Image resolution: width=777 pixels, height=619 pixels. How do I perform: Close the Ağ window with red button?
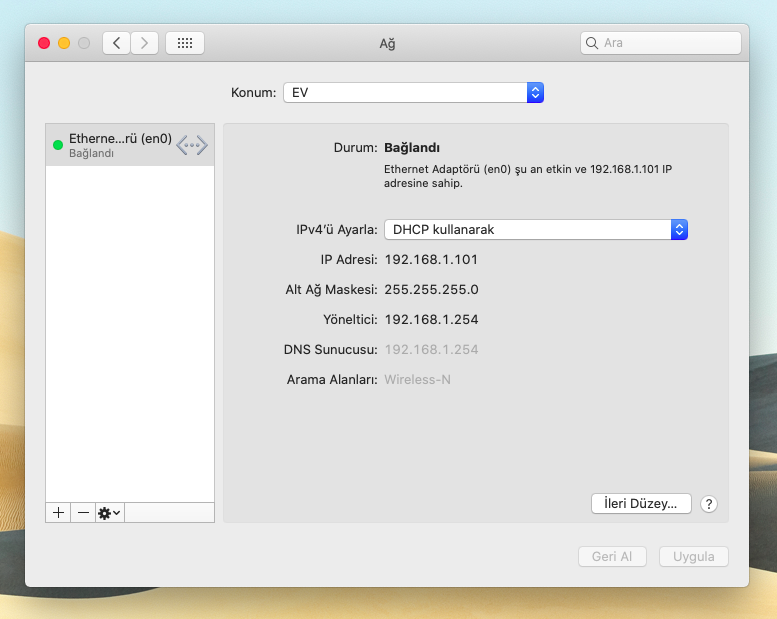(44, 43)
